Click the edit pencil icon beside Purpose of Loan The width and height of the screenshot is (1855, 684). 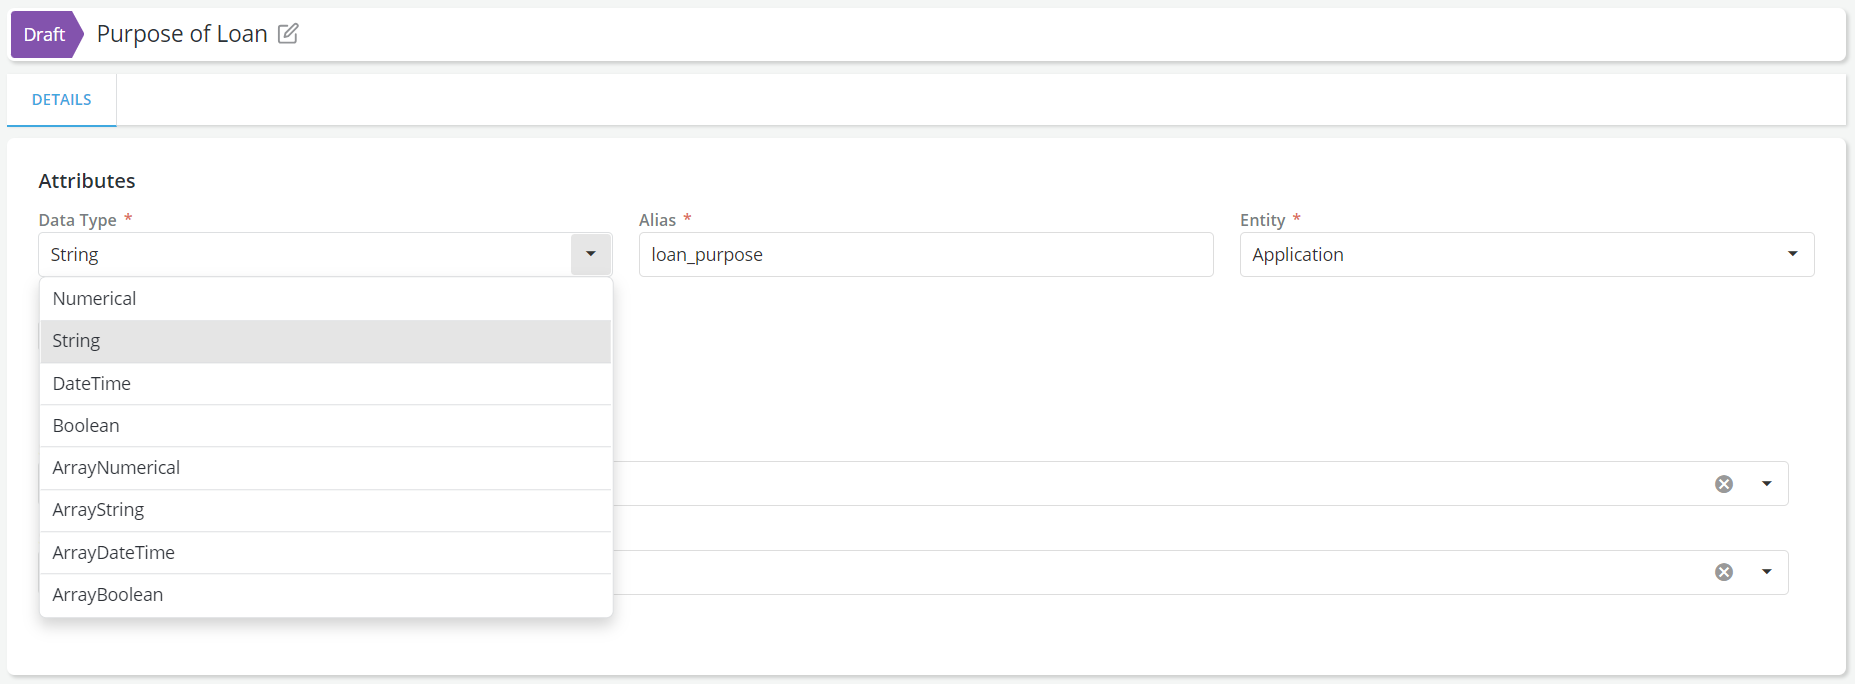pyautogui.click(x=288, y=34)
